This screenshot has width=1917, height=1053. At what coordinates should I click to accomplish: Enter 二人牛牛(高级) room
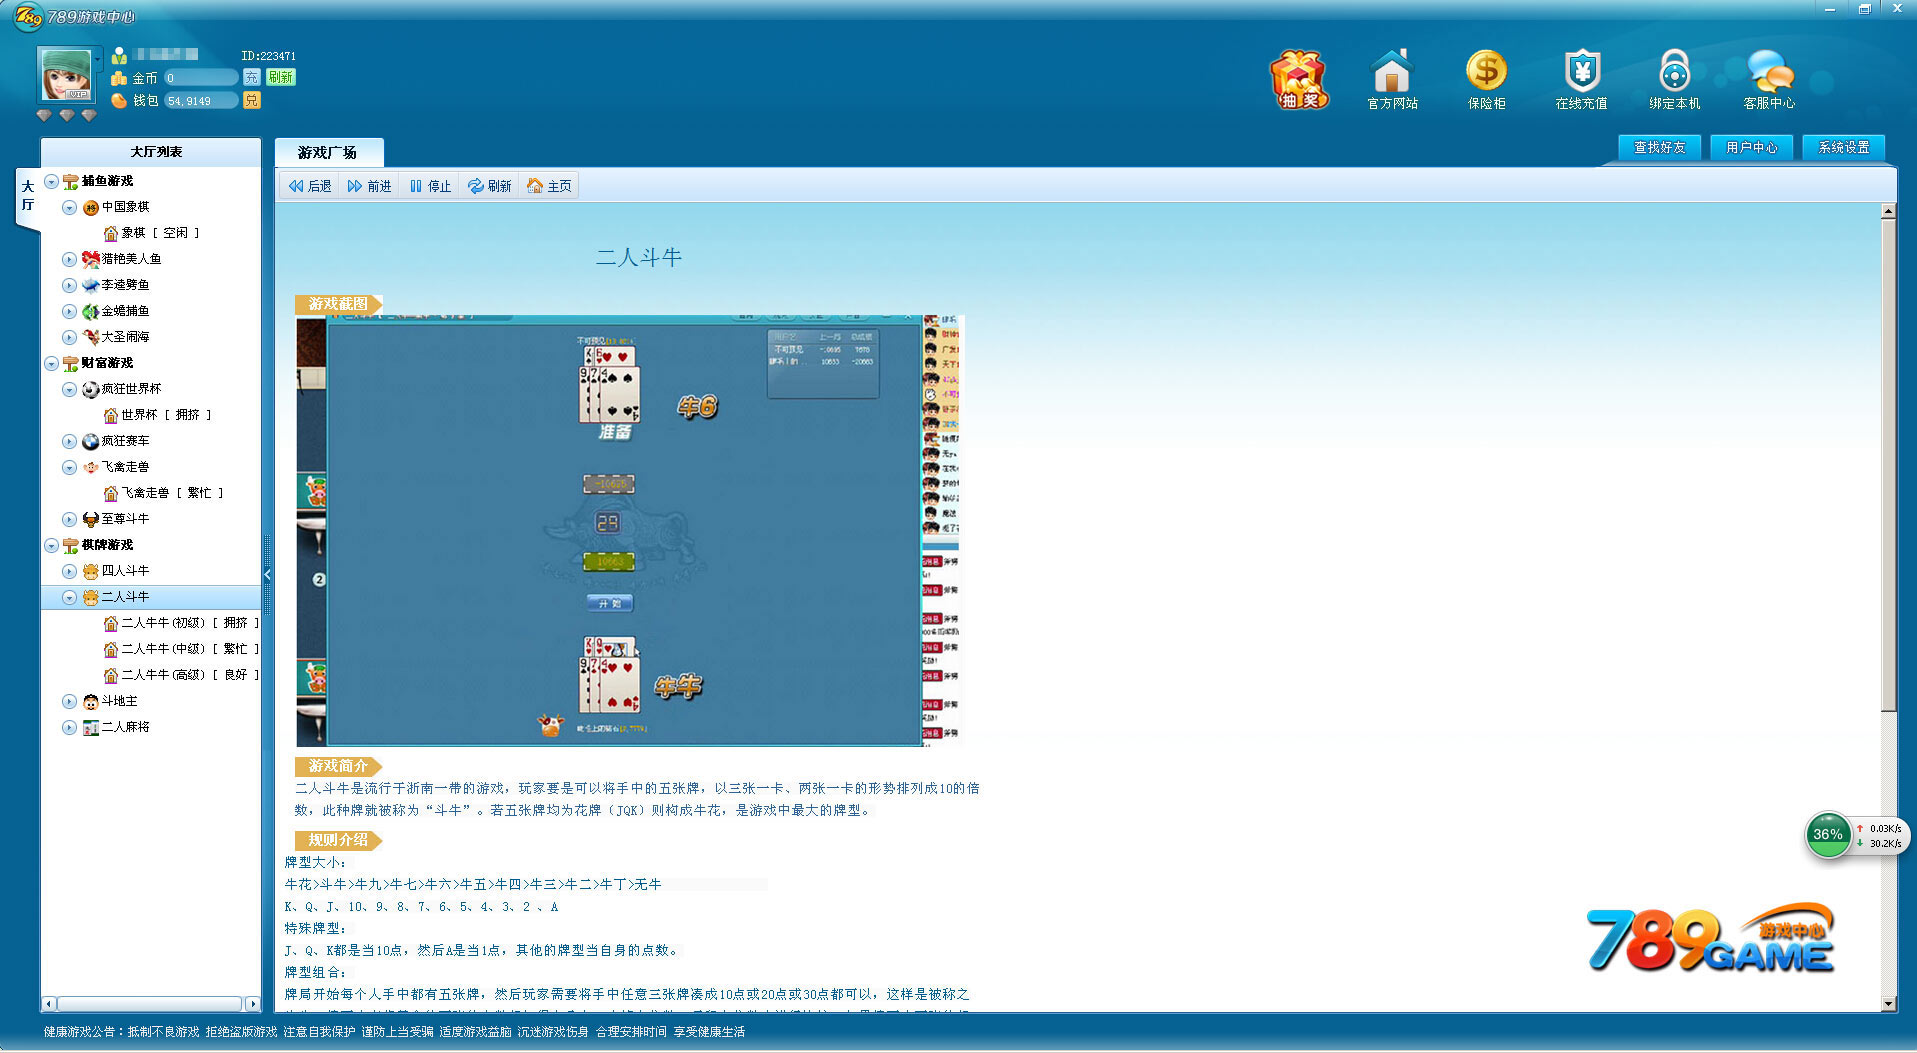tap(180, 675)
